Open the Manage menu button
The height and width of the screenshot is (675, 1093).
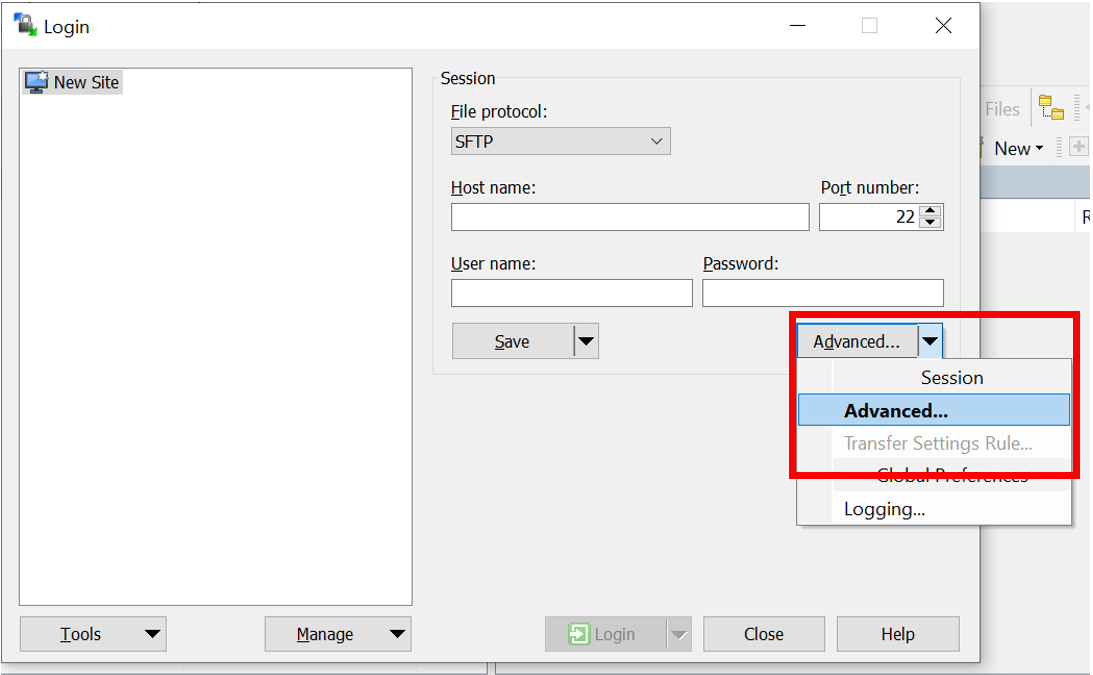[337, 634]
